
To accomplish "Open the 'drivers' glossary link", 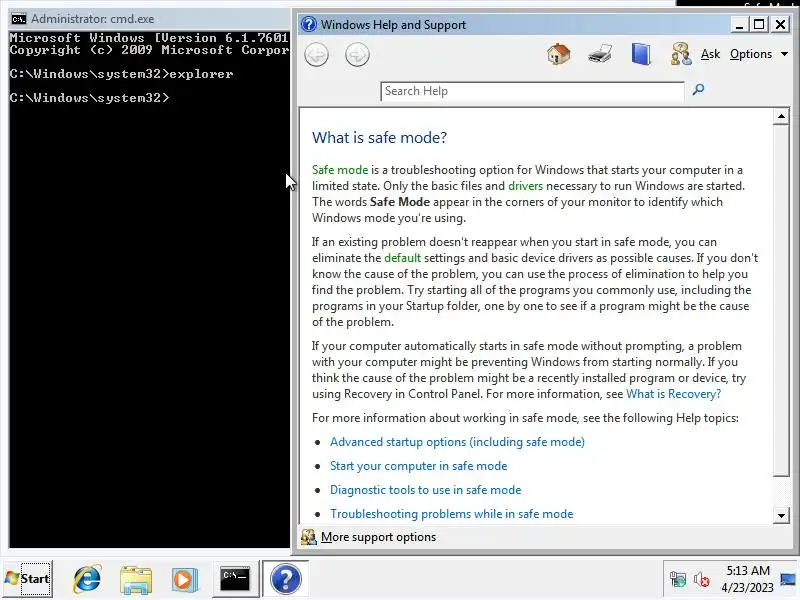I will pyautogui.click(x=526, y=186).
